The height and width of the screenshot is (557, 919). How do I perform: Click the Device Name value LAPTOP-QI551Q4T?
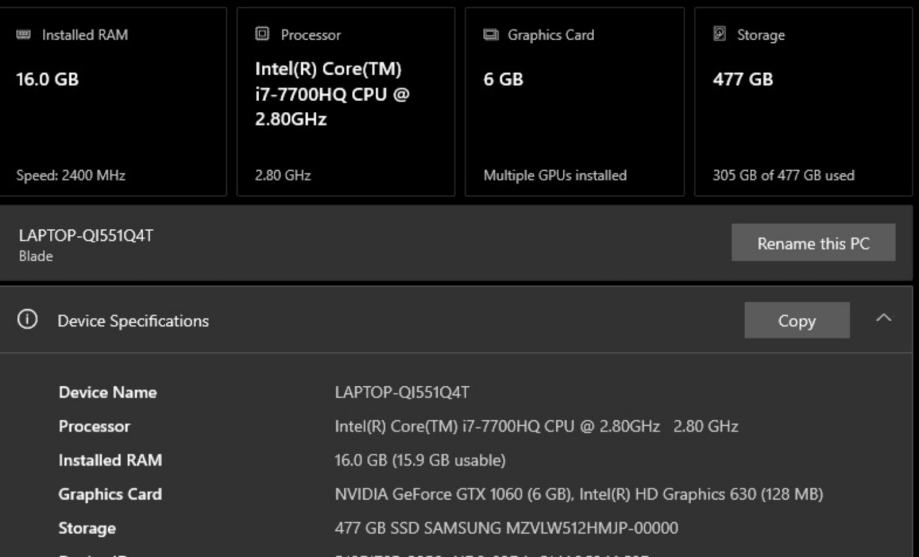[x=402, y=392]
